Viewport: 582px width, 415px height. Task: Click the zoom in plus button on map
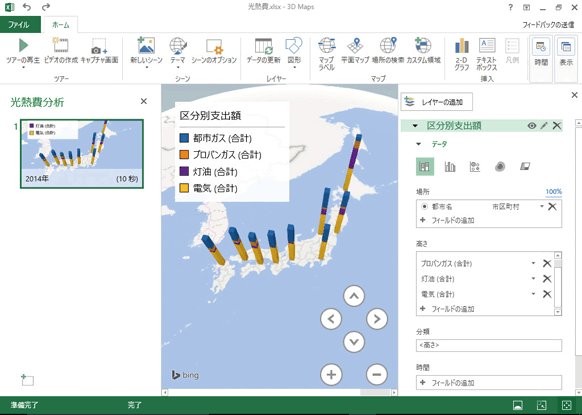click(x=331, y=375)
